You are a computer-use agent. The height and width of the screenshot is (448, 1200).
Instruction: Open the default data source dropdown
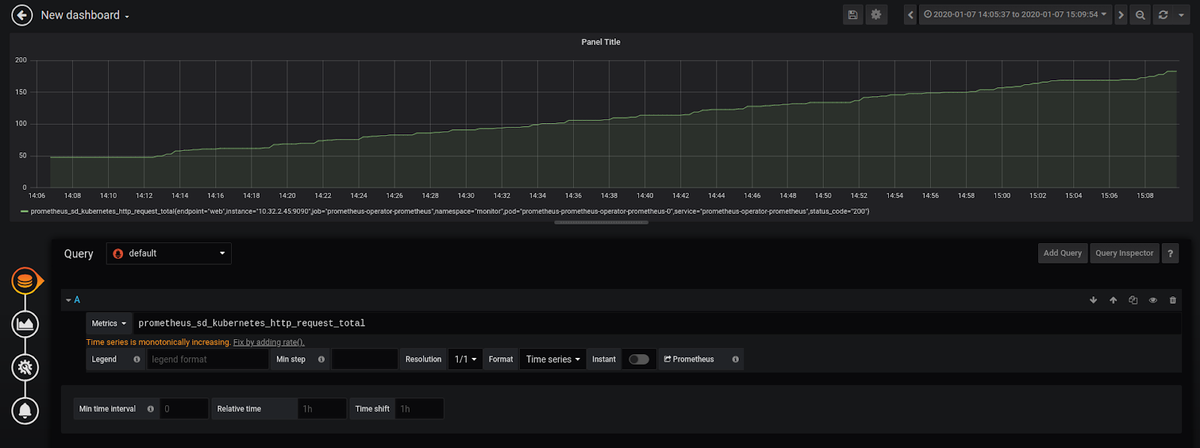tap(169, 254)
